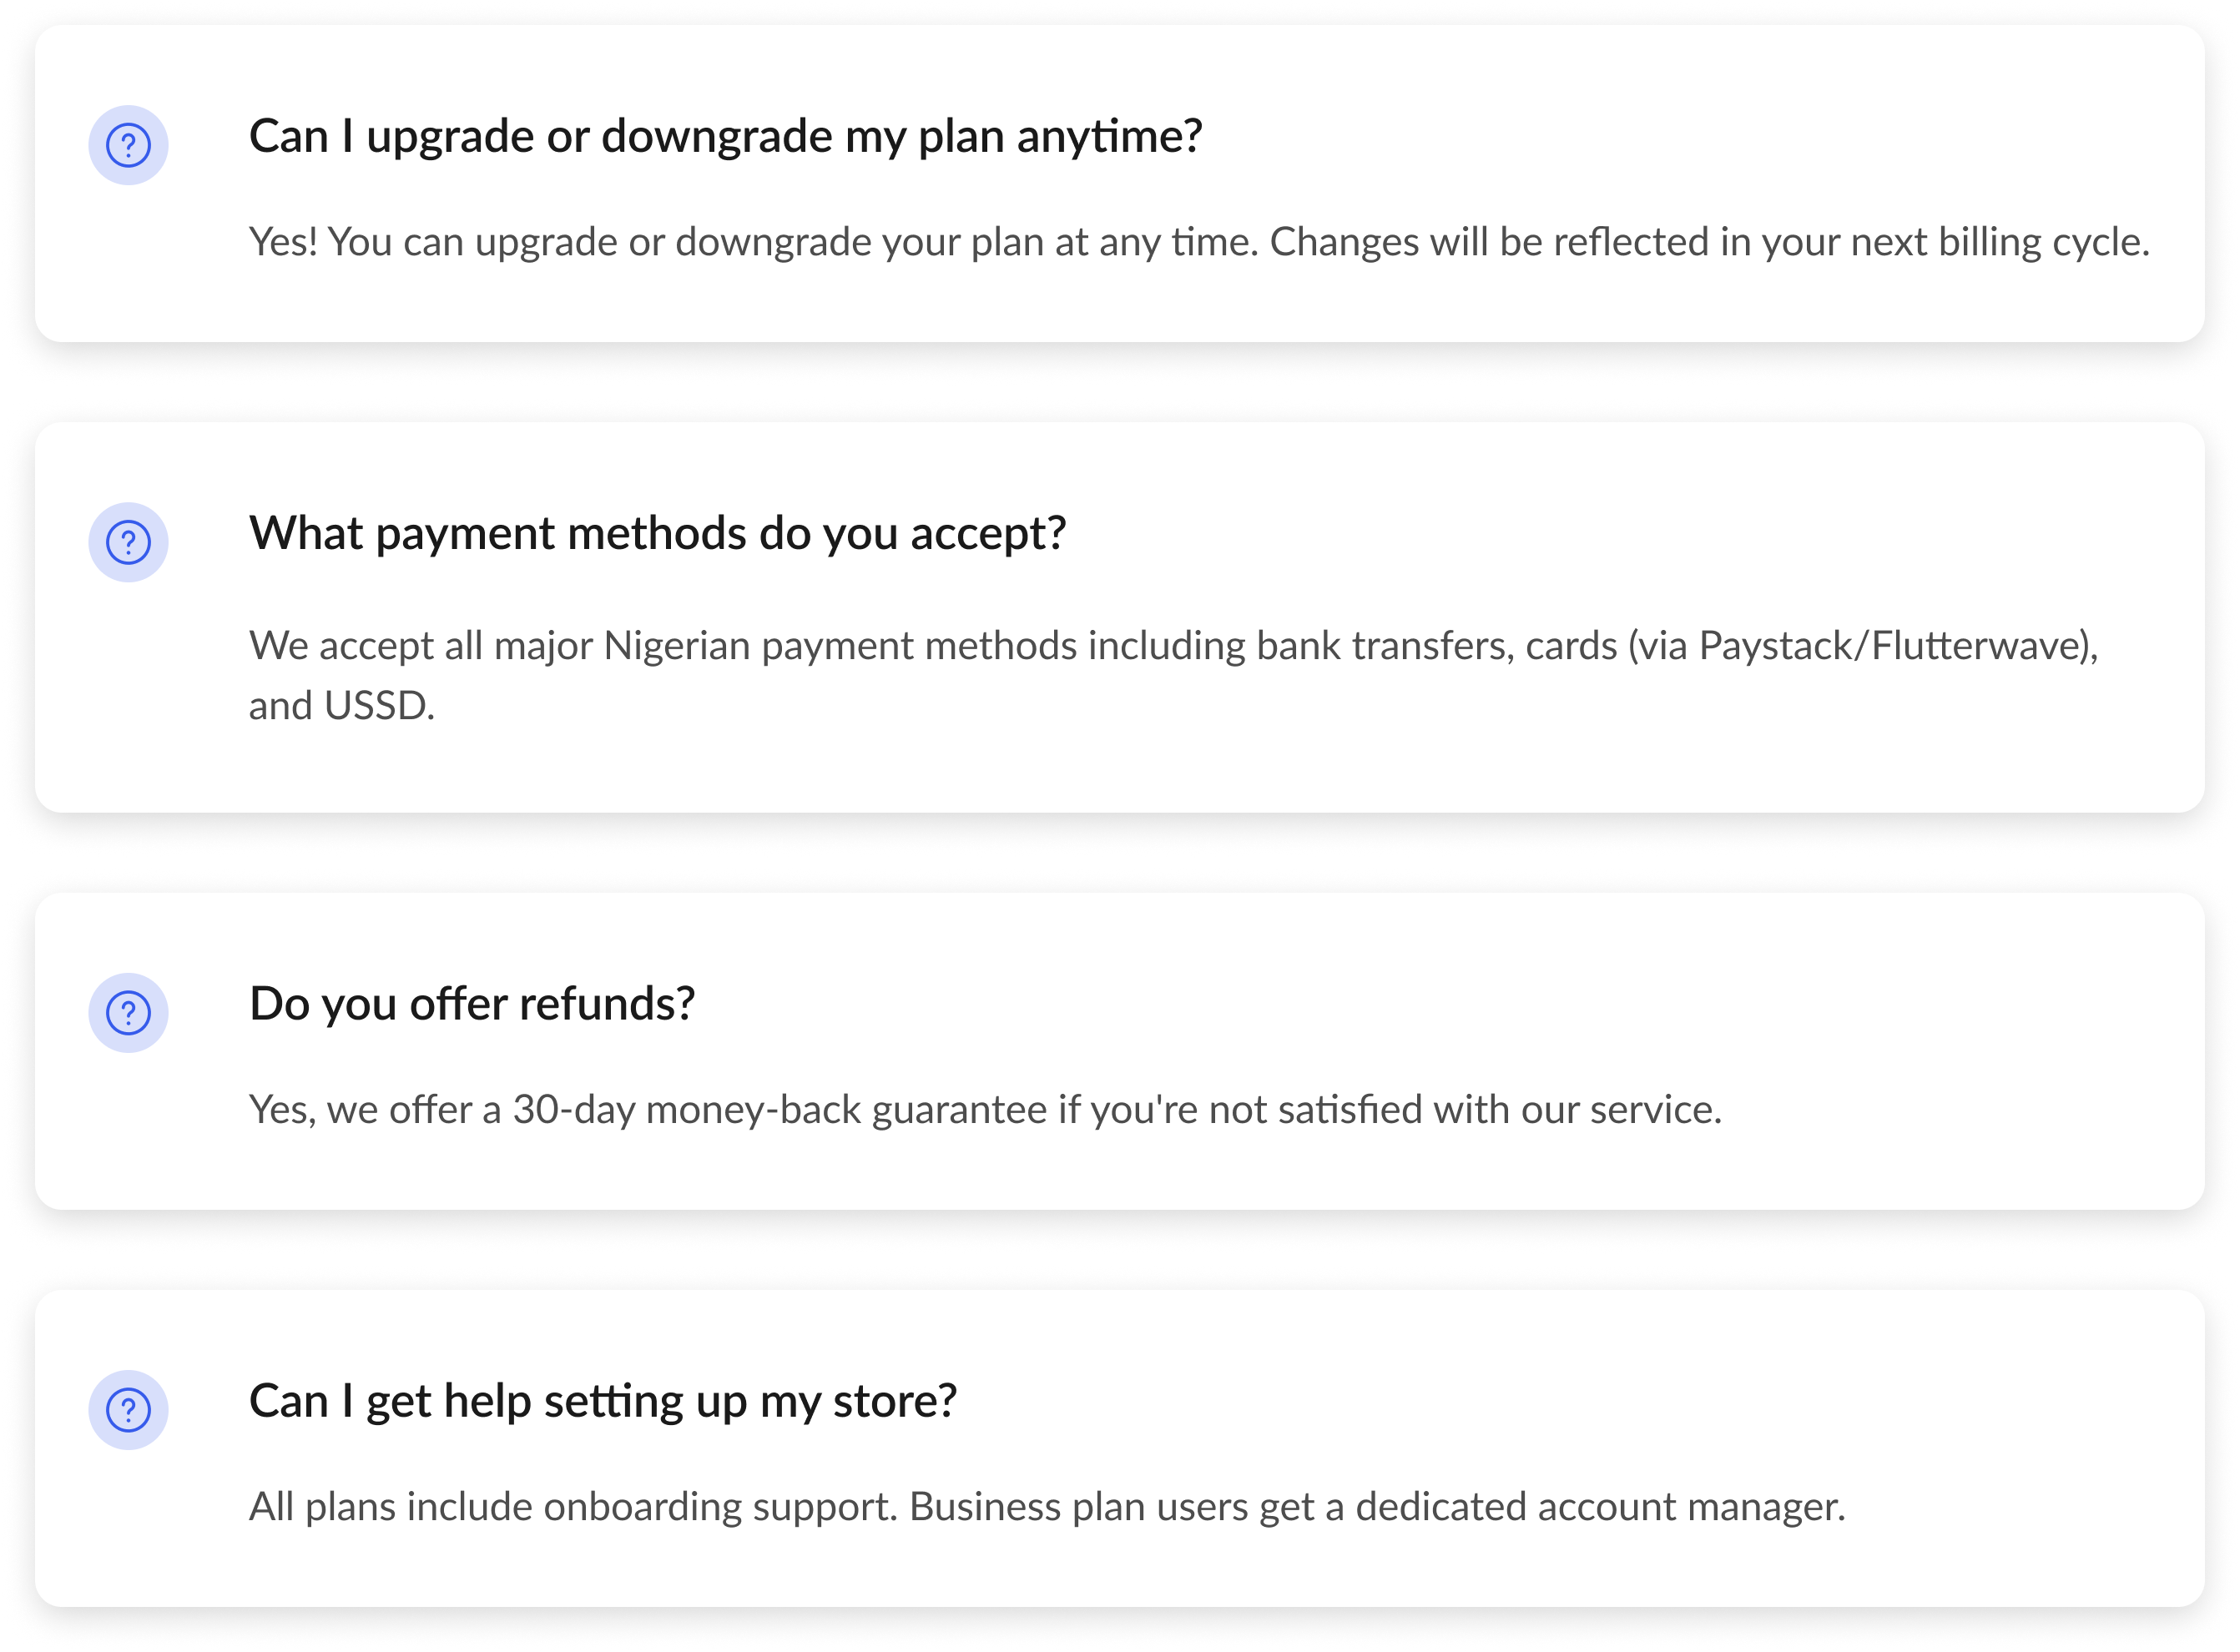Click the 30-day money-back guarantee answer
Viewport: 2240px width, 1652px height.
(x=985, y=1110)
